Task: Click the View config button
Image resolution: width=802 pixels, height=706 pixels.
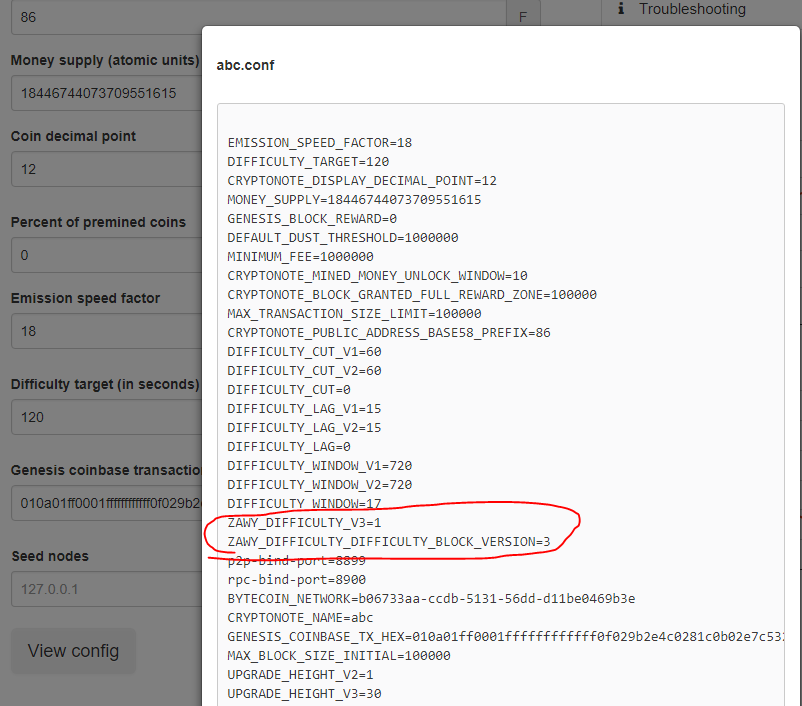Action: (x=72, y=651)
